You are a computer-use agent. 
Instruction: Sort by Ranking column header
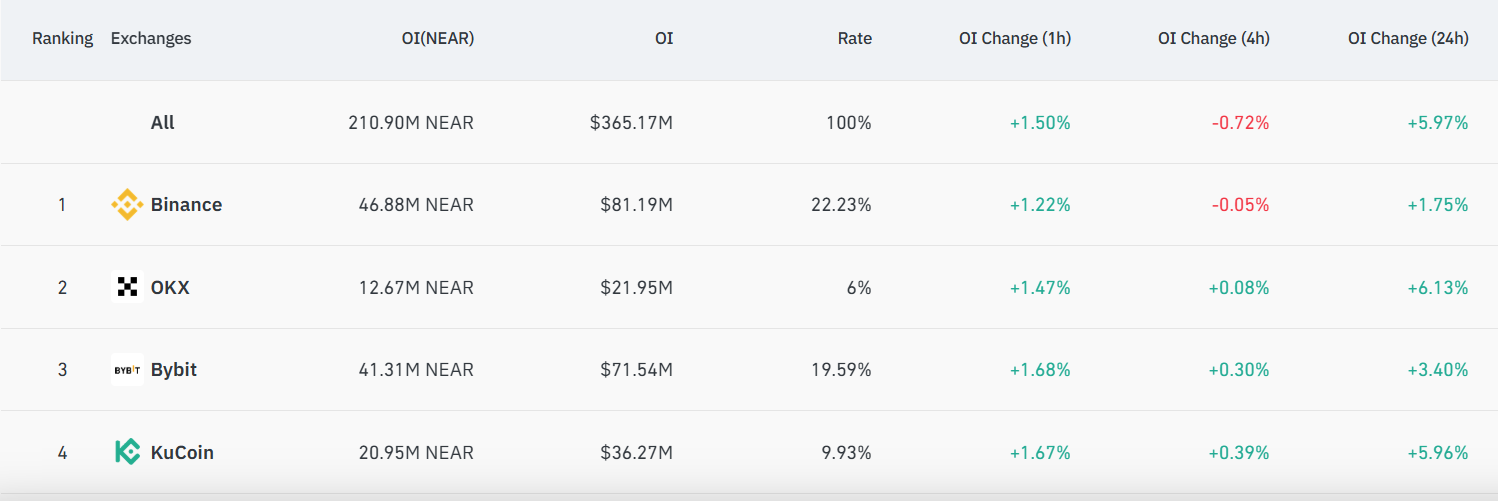(62, 38)
